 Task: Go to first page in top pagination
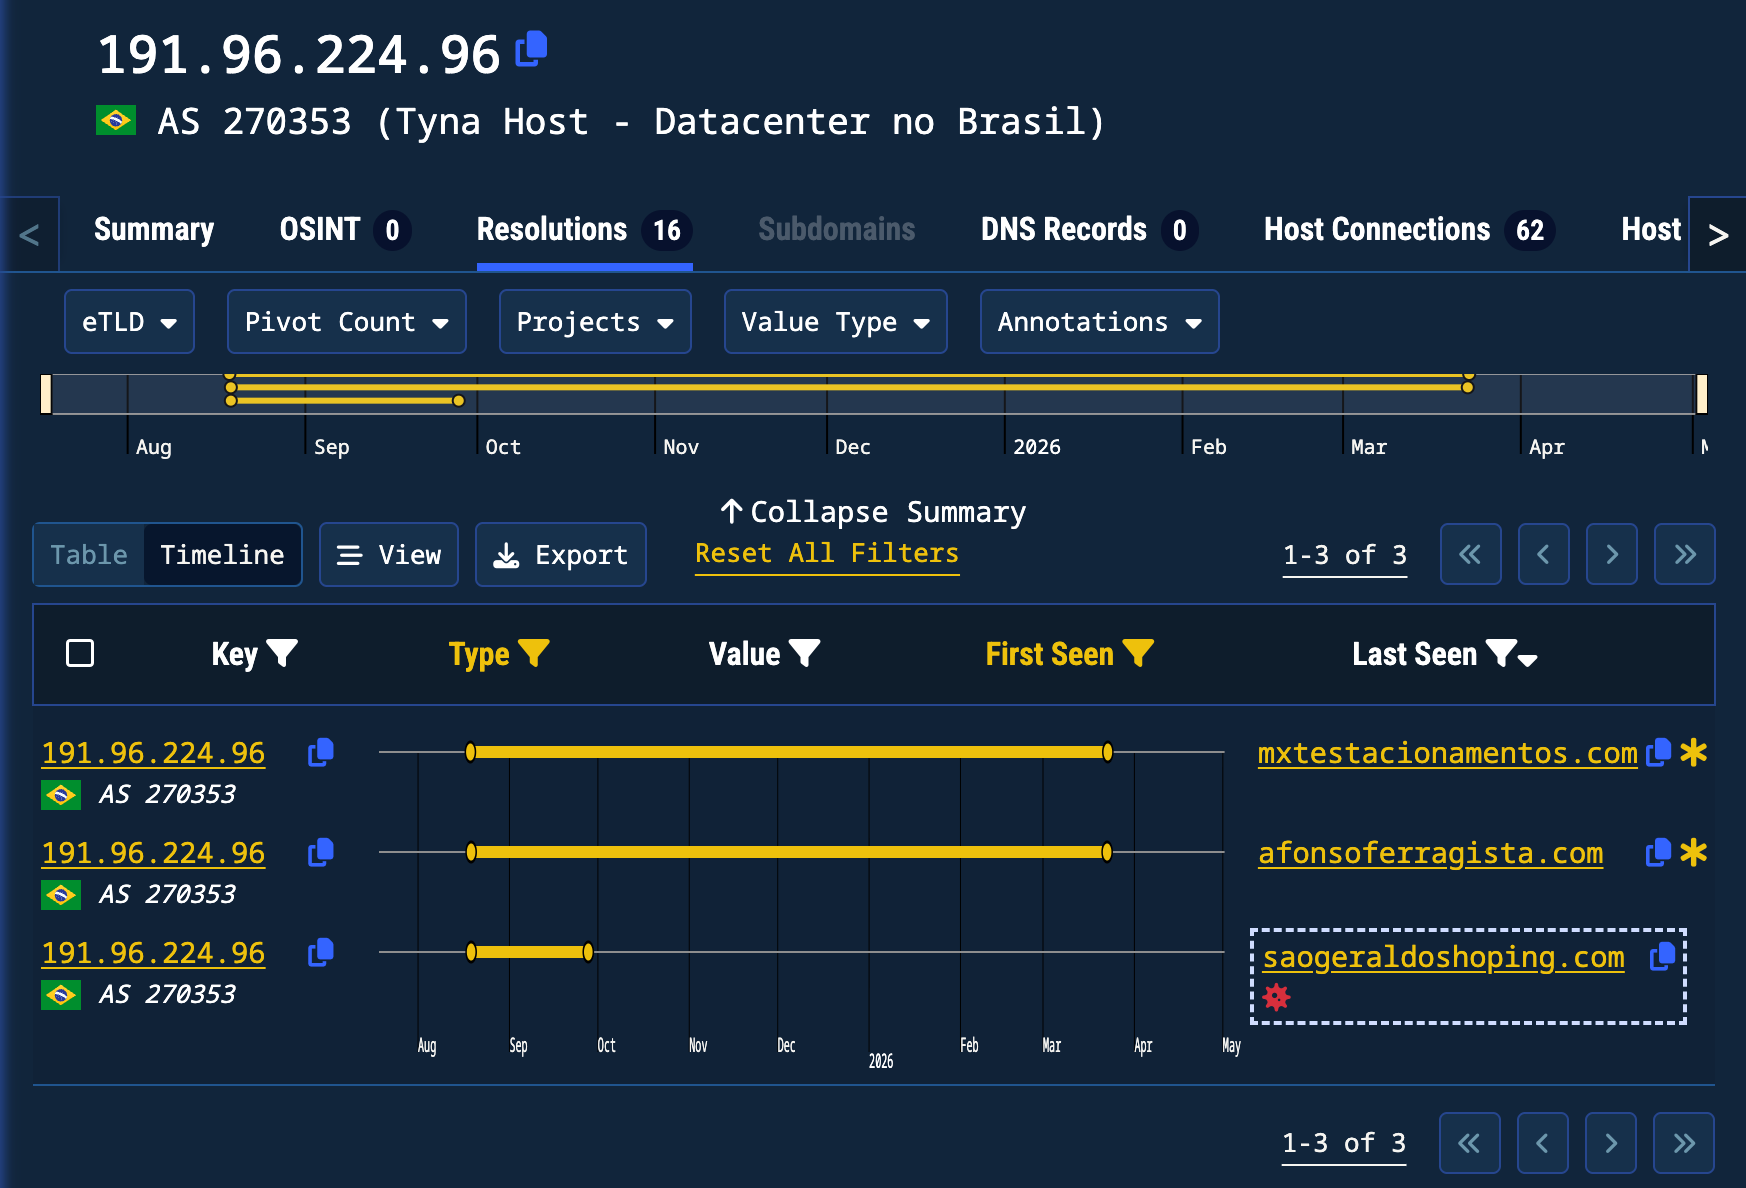click(1470, 554)
